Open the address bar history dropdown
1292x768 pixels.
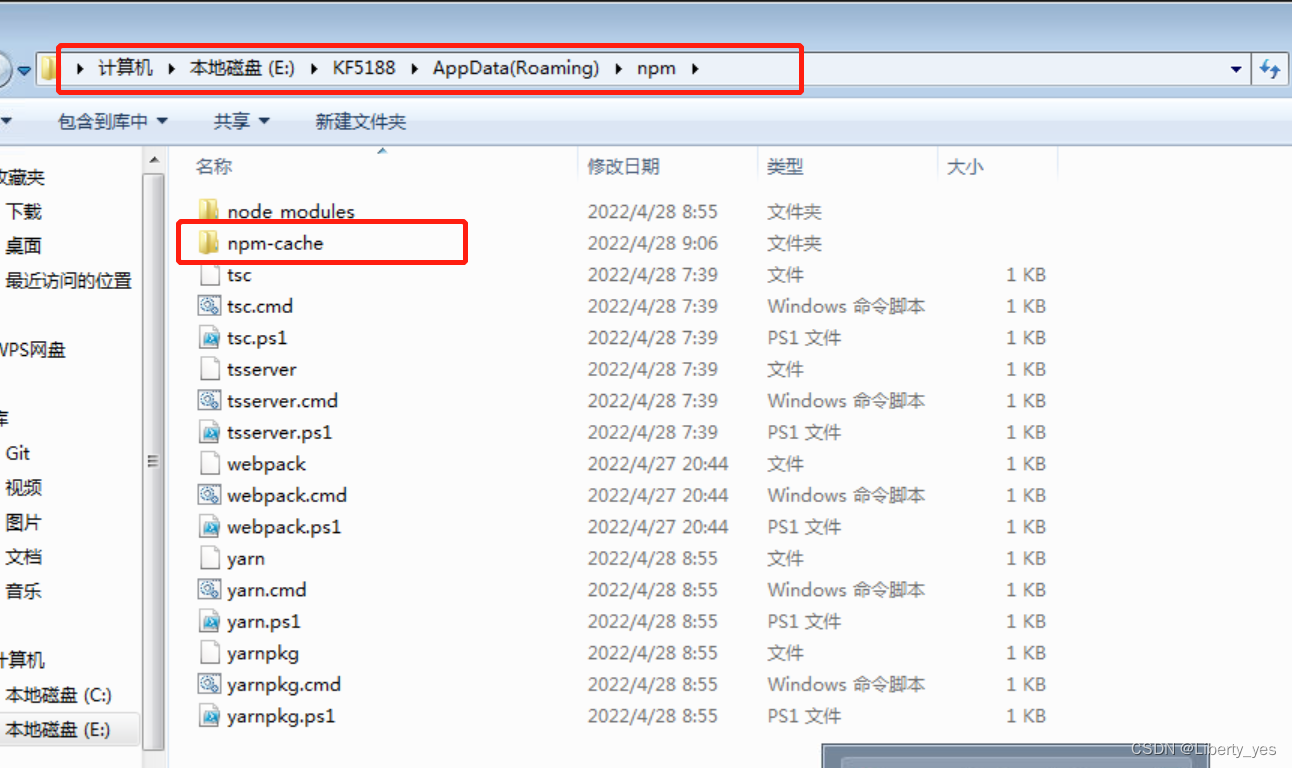point(1236,69)
